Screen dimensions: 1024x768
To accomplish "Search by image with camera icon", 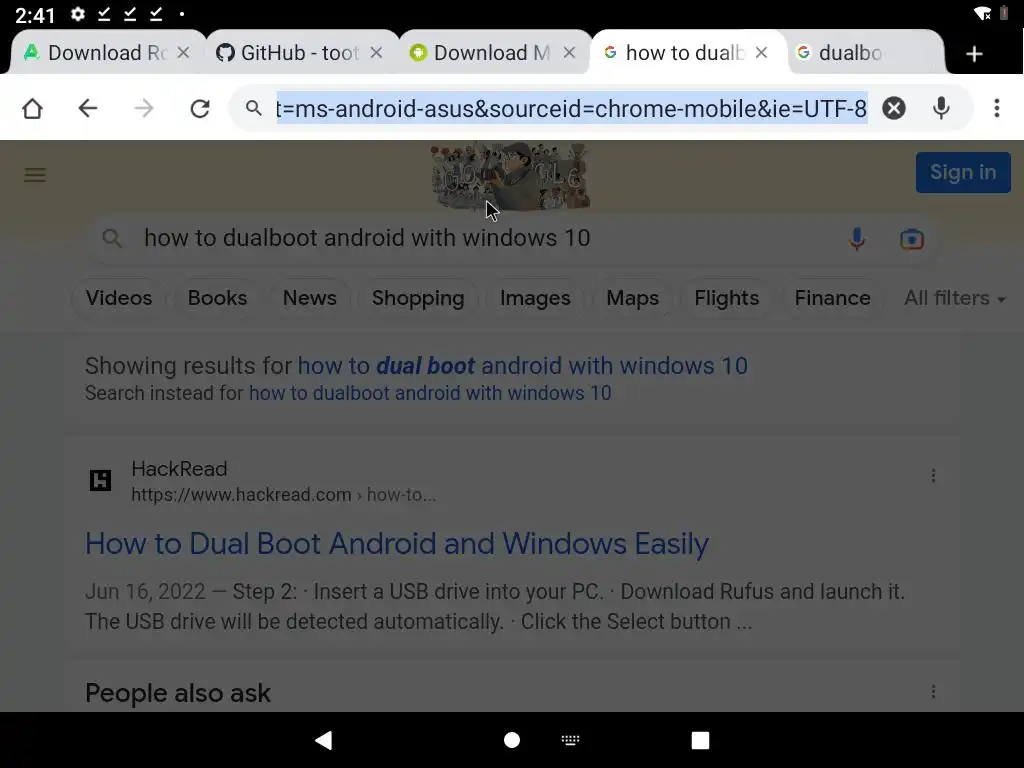I will point(912,239).
